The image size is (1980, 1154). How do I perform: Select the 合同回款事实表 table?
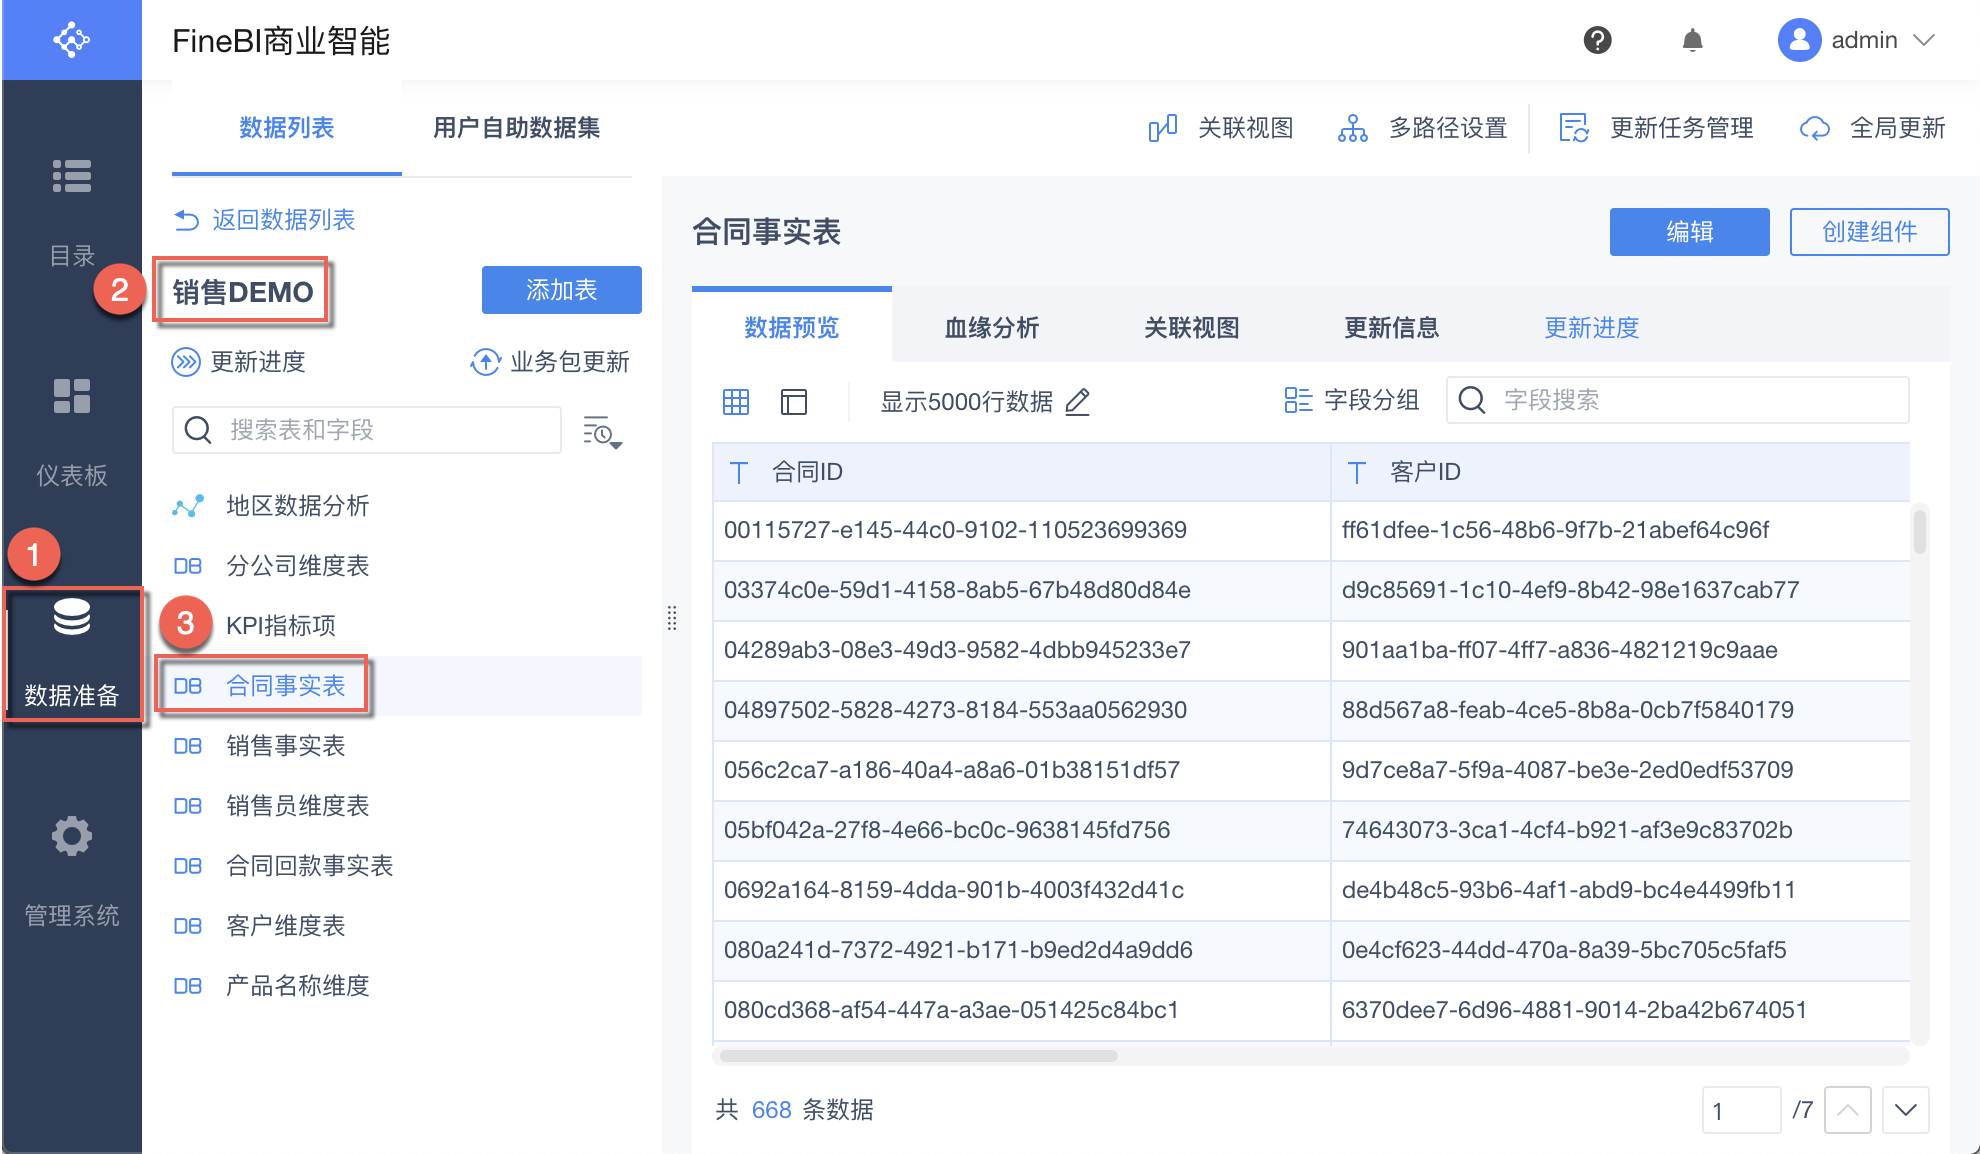[x=406, y=866]
